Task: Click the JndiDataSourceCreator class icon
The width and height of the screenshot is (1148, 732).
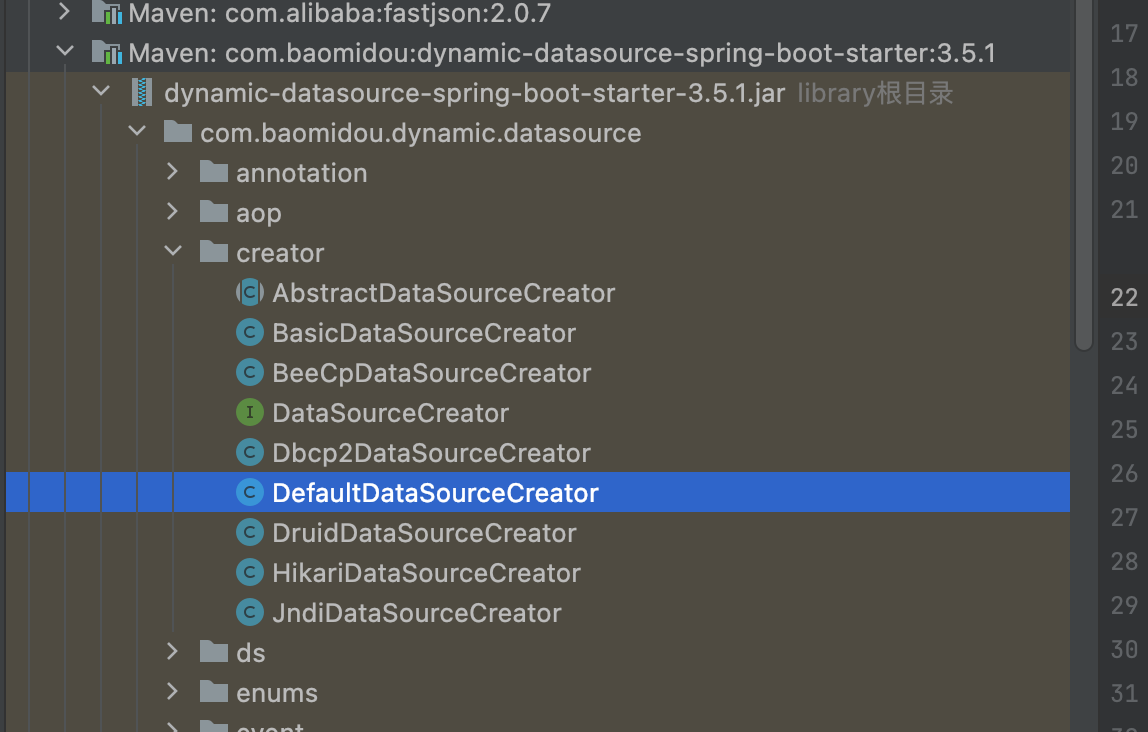Action: point(250,612)
